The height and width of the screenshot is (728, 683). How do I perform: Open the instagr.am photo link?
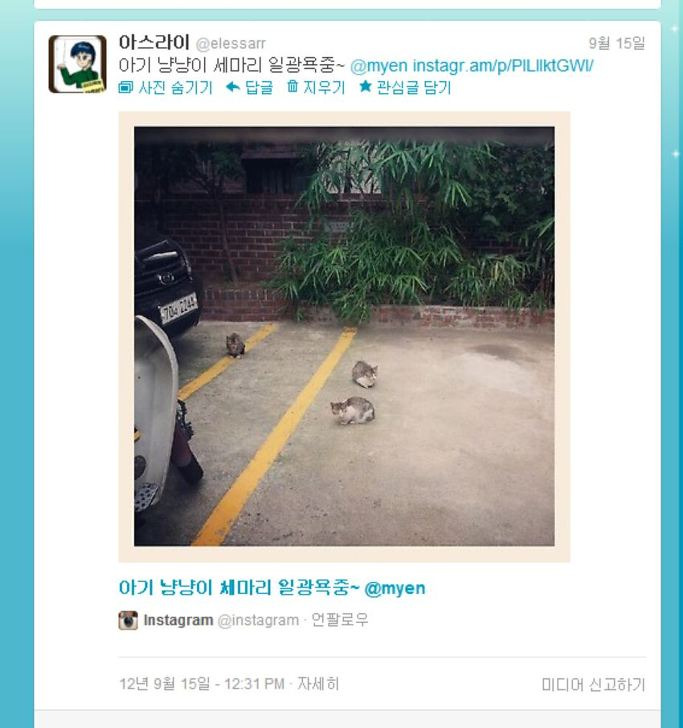503,66
